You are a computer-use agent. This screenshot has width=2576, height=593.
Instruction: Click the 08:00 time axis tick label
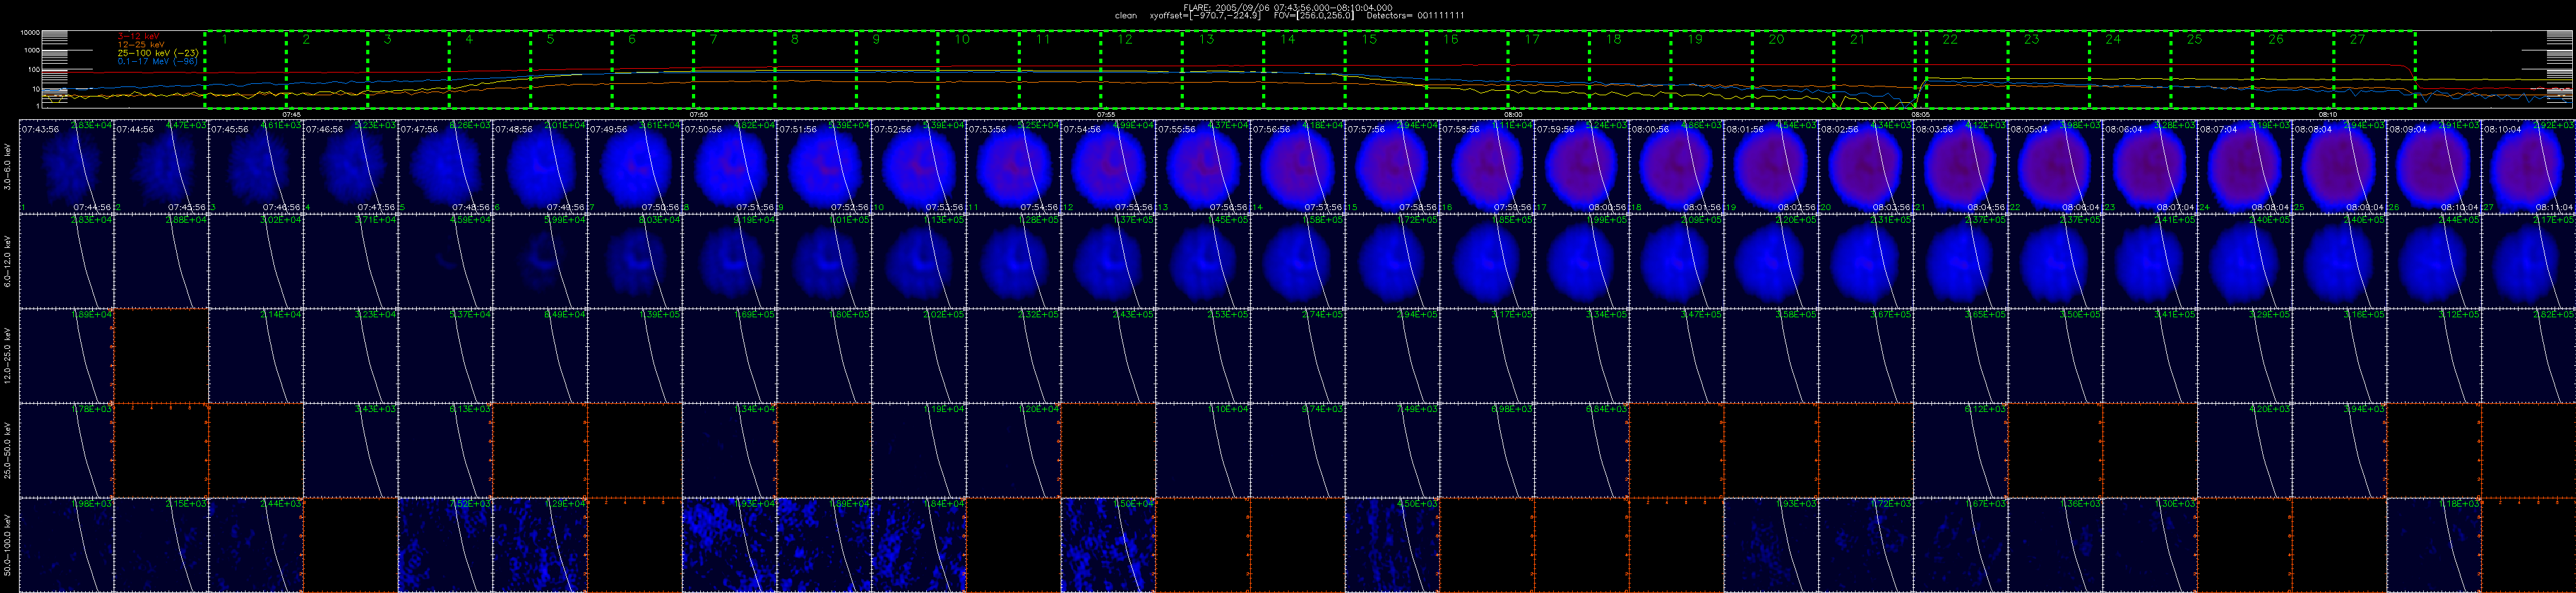click(x=1513, y=114)
